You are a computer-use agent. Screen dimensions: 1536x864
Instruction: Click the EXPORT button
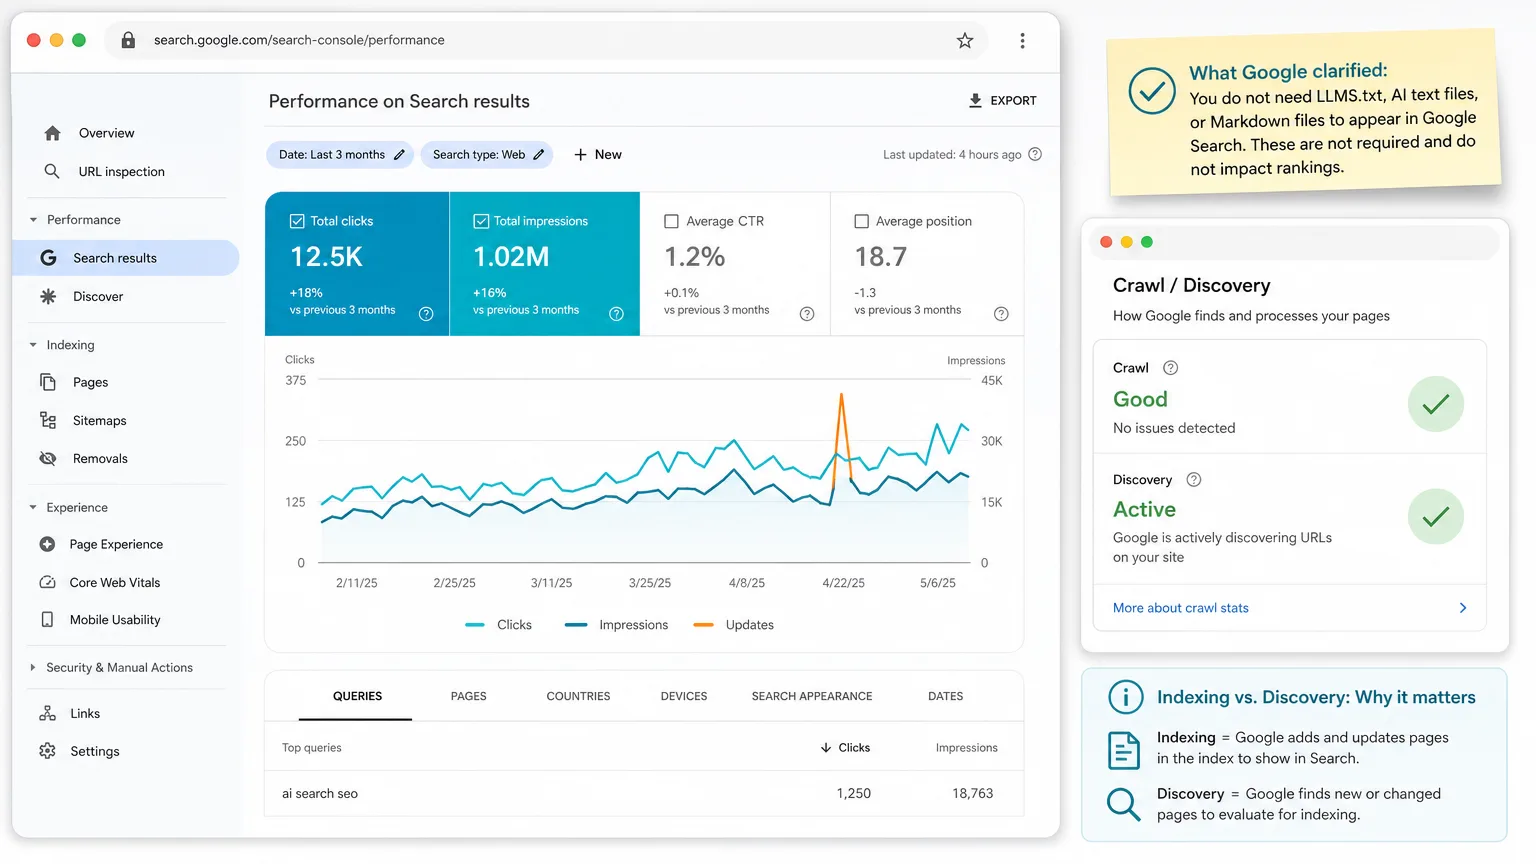point(1002,100)
